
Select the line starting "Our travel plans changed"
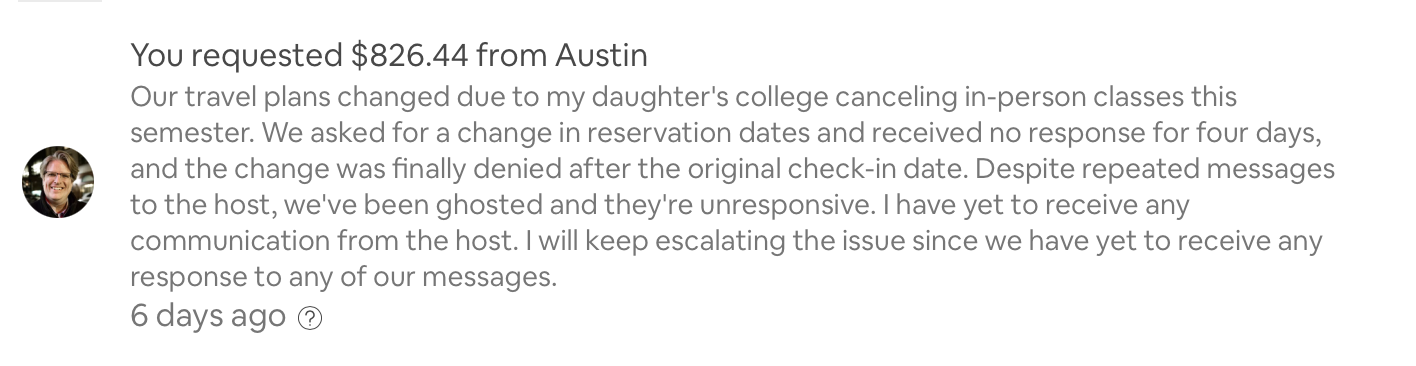(683, 98)
